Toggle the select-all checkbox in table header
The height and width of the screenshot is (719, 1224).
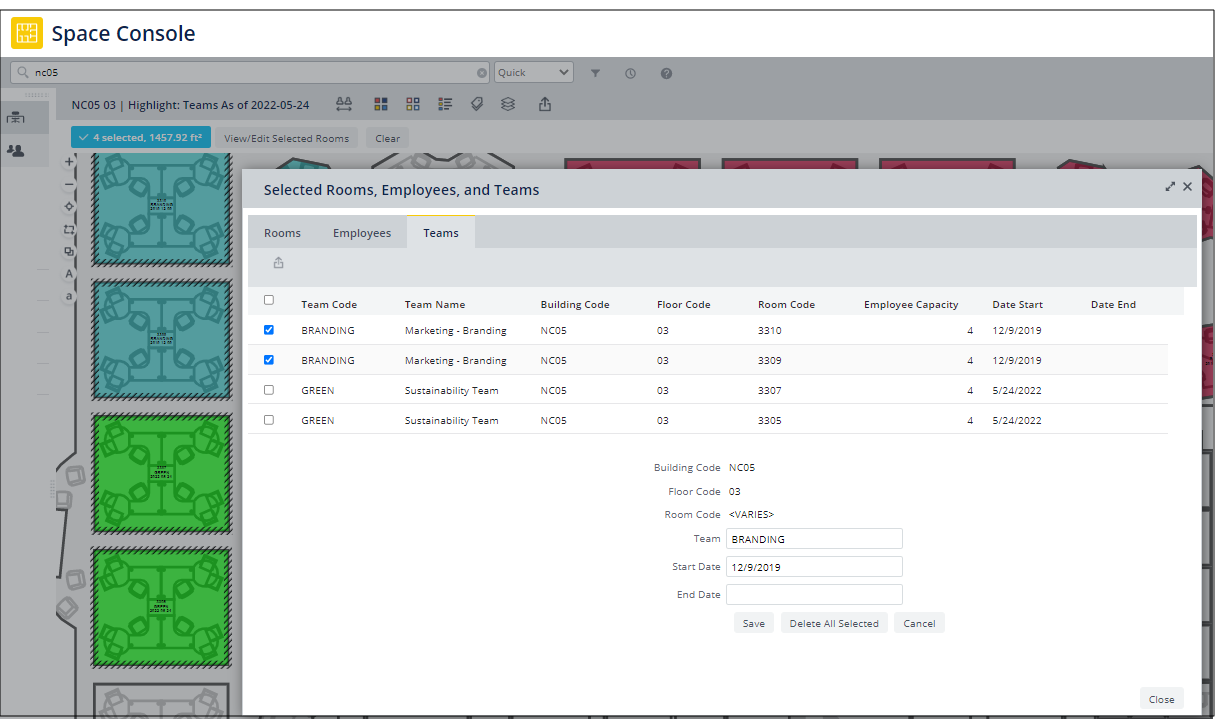click(268, 300)
